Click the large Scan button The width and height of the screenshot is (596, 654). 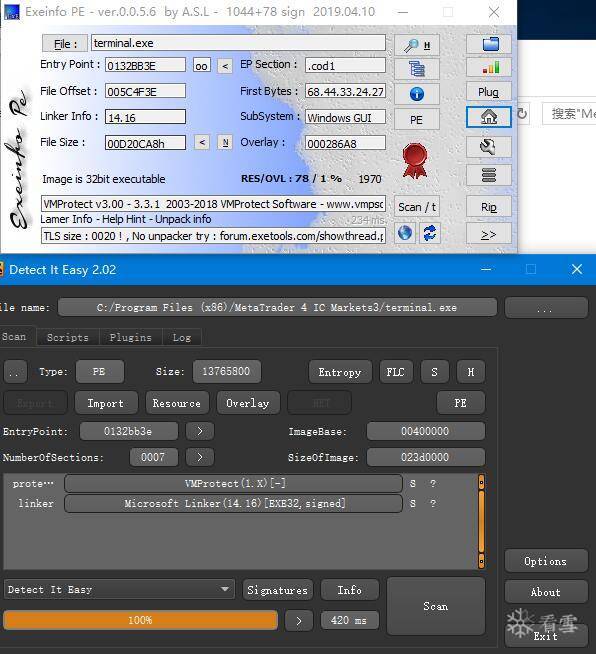[436, 606]
